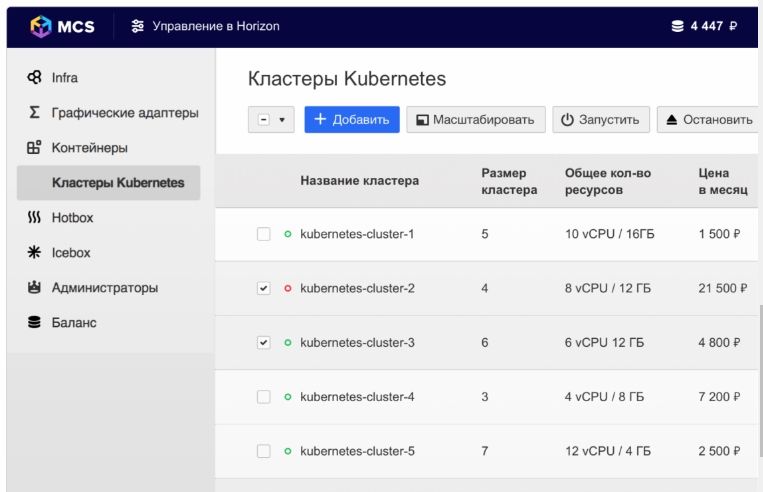This screenshot has width=763, height=492.
Task: Click the Название кластера column header
Action: click(x=359, y=181)
